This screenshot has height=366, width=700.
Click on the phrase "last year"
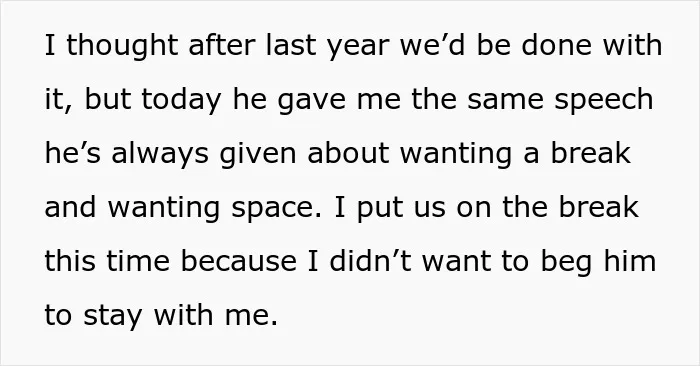327,47
